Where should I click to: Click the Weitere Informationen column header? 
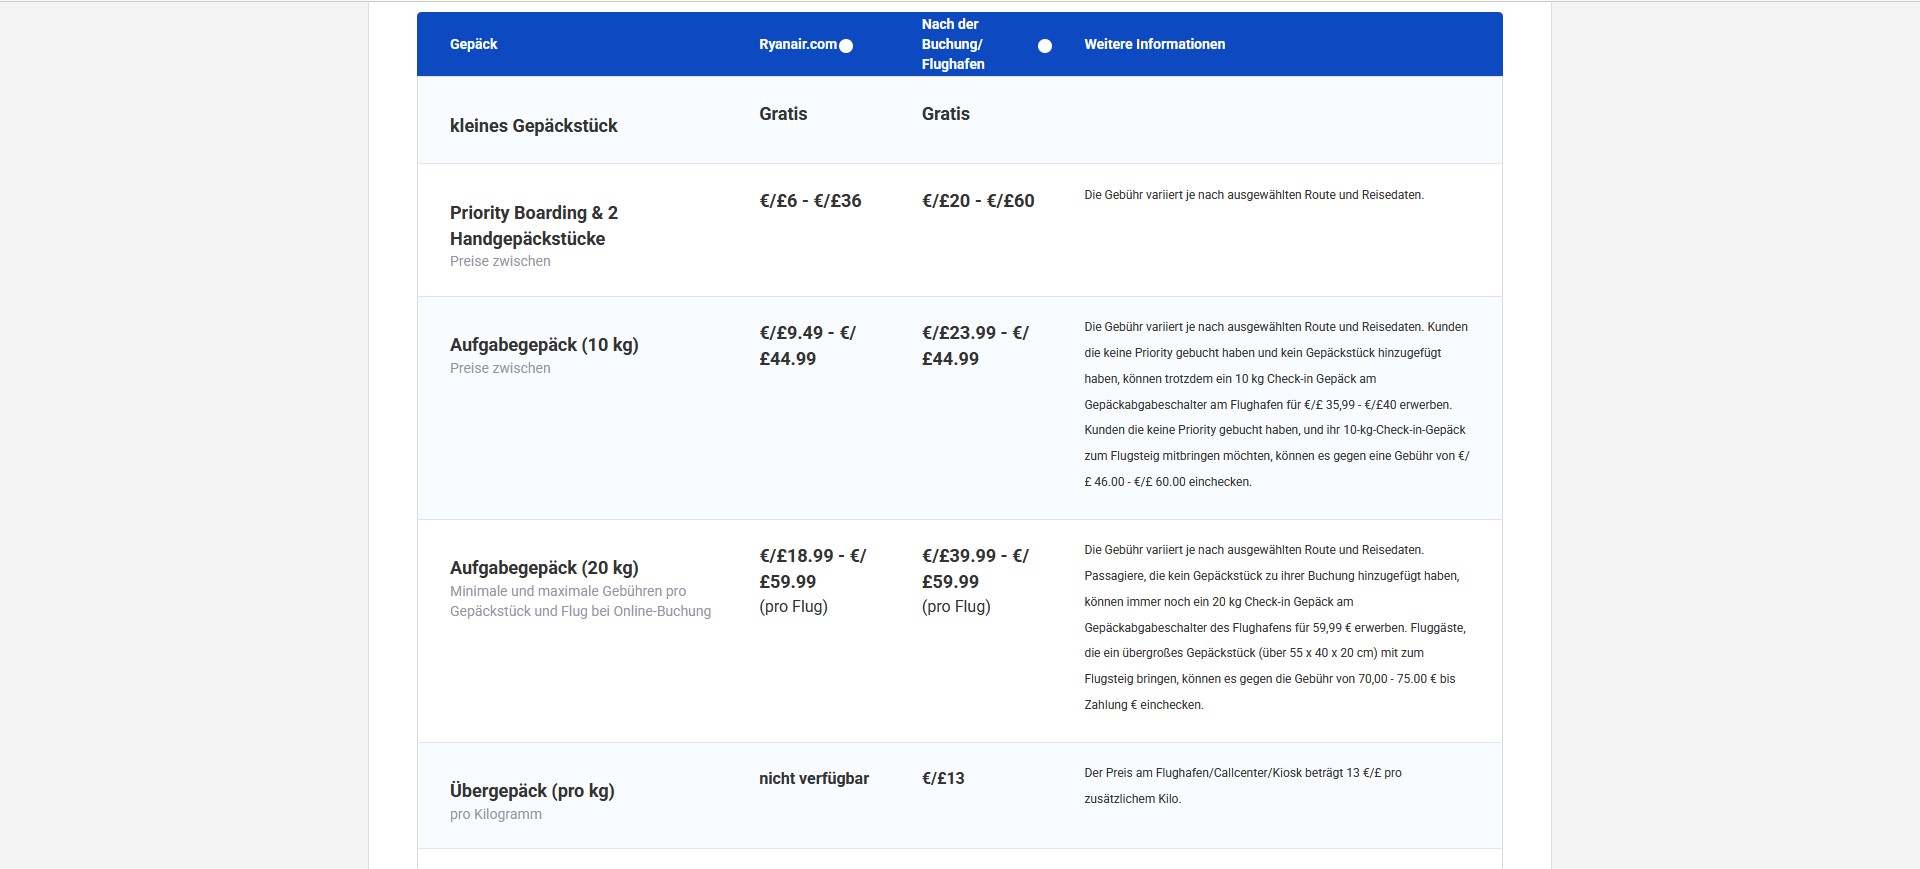coord(1154,44)
